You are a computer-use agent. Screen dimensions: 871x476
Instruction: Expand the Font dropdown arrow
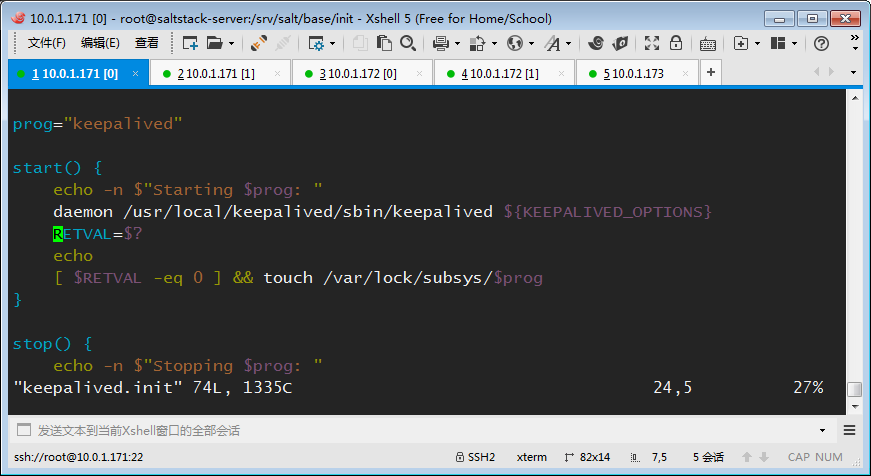pyautogui.click(x=568, y=43)
